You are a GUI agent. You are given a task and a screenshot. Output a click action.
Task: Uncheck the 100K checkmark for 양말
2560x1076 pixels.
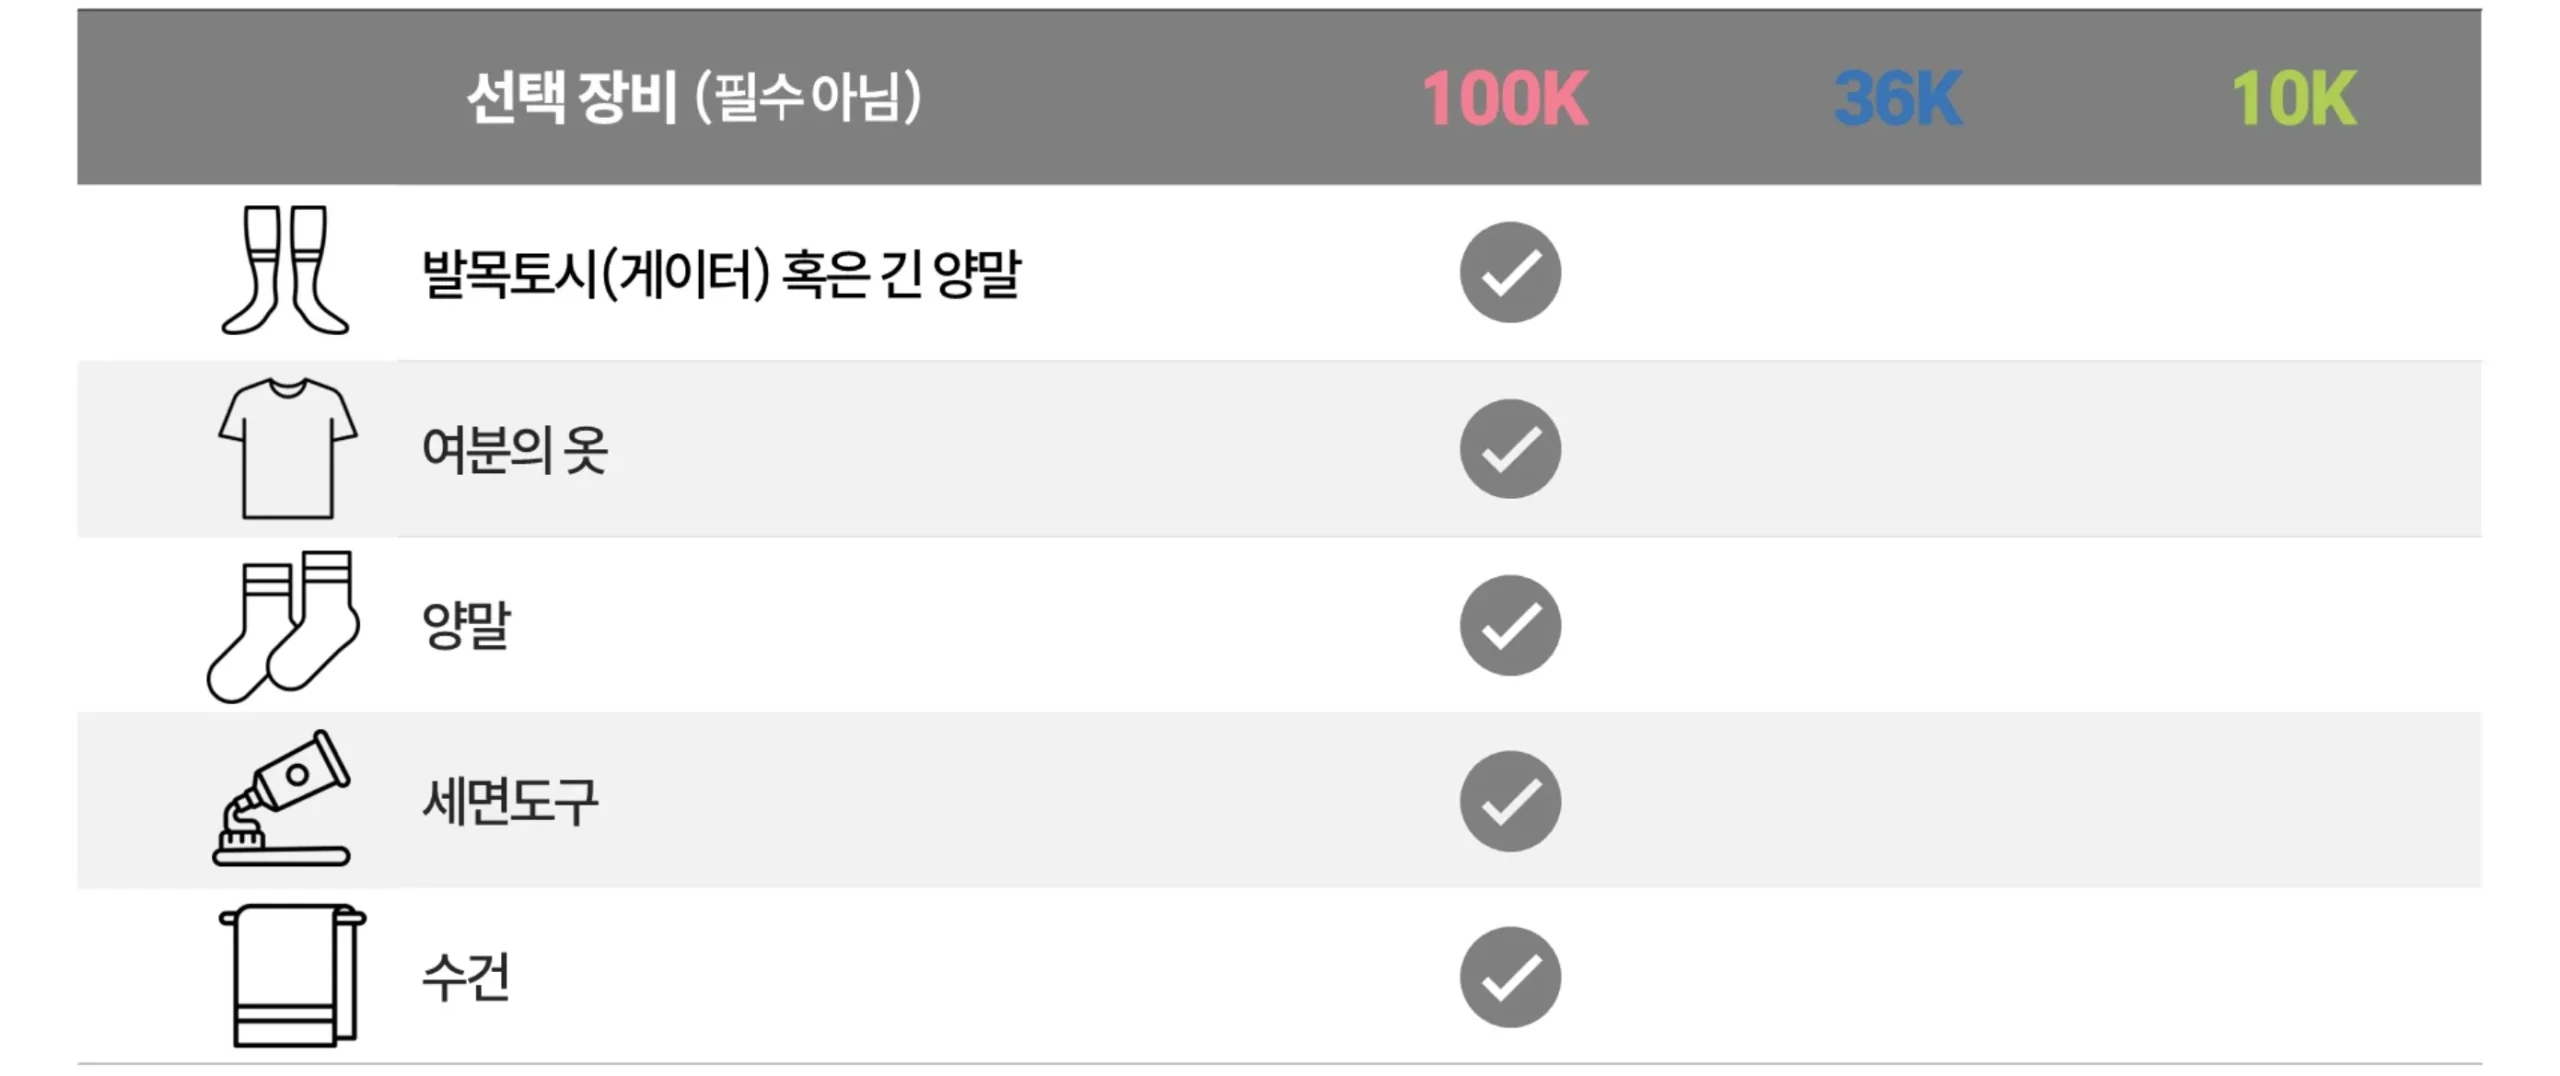pos(1509,625)
